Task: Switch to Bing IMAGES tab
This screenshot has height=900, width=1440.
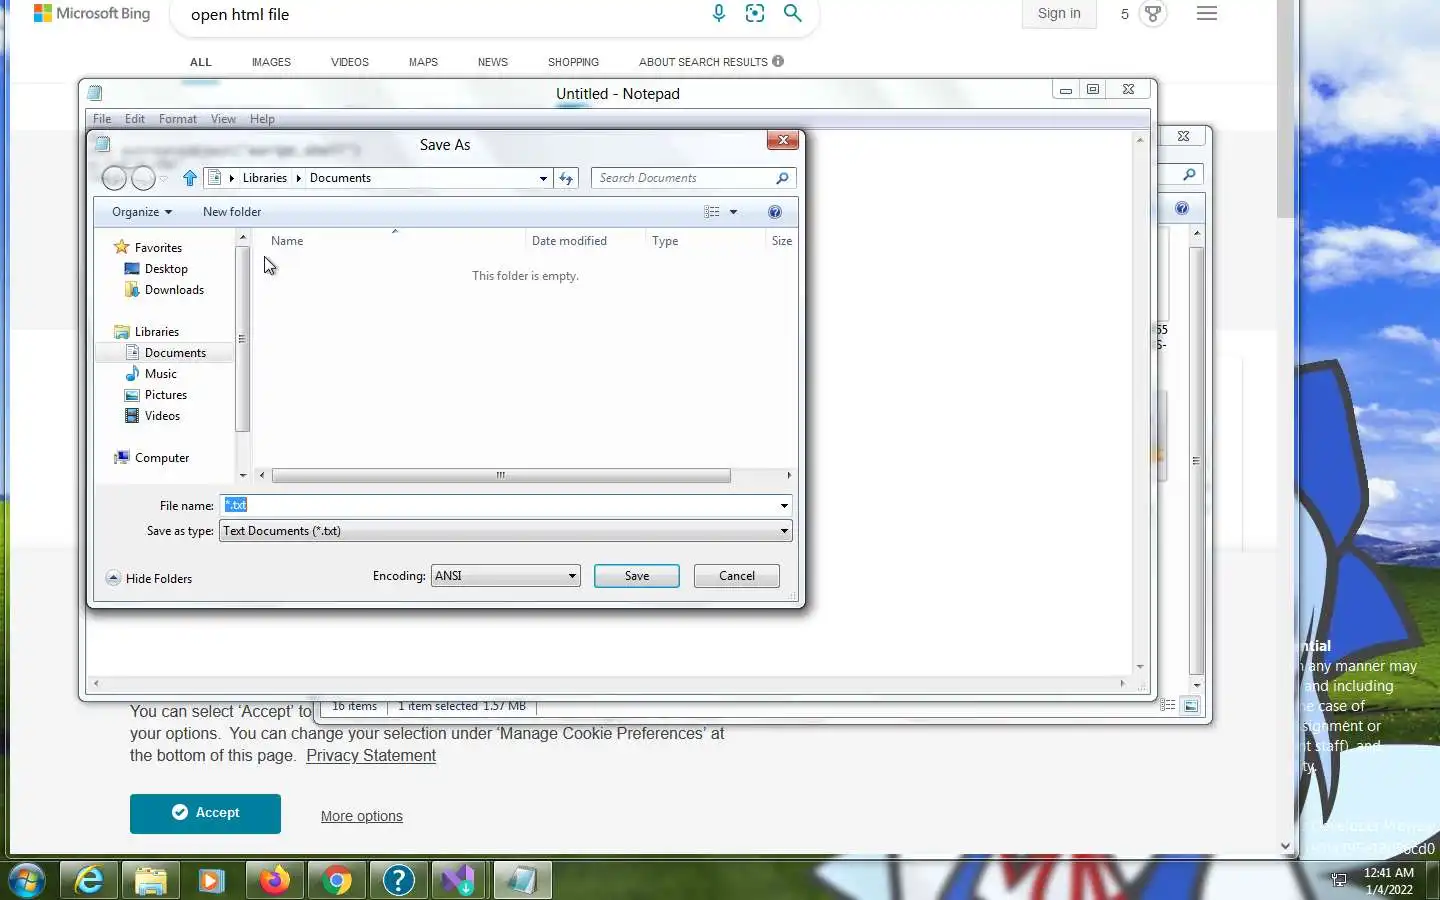Action: [x=271, y=62]
